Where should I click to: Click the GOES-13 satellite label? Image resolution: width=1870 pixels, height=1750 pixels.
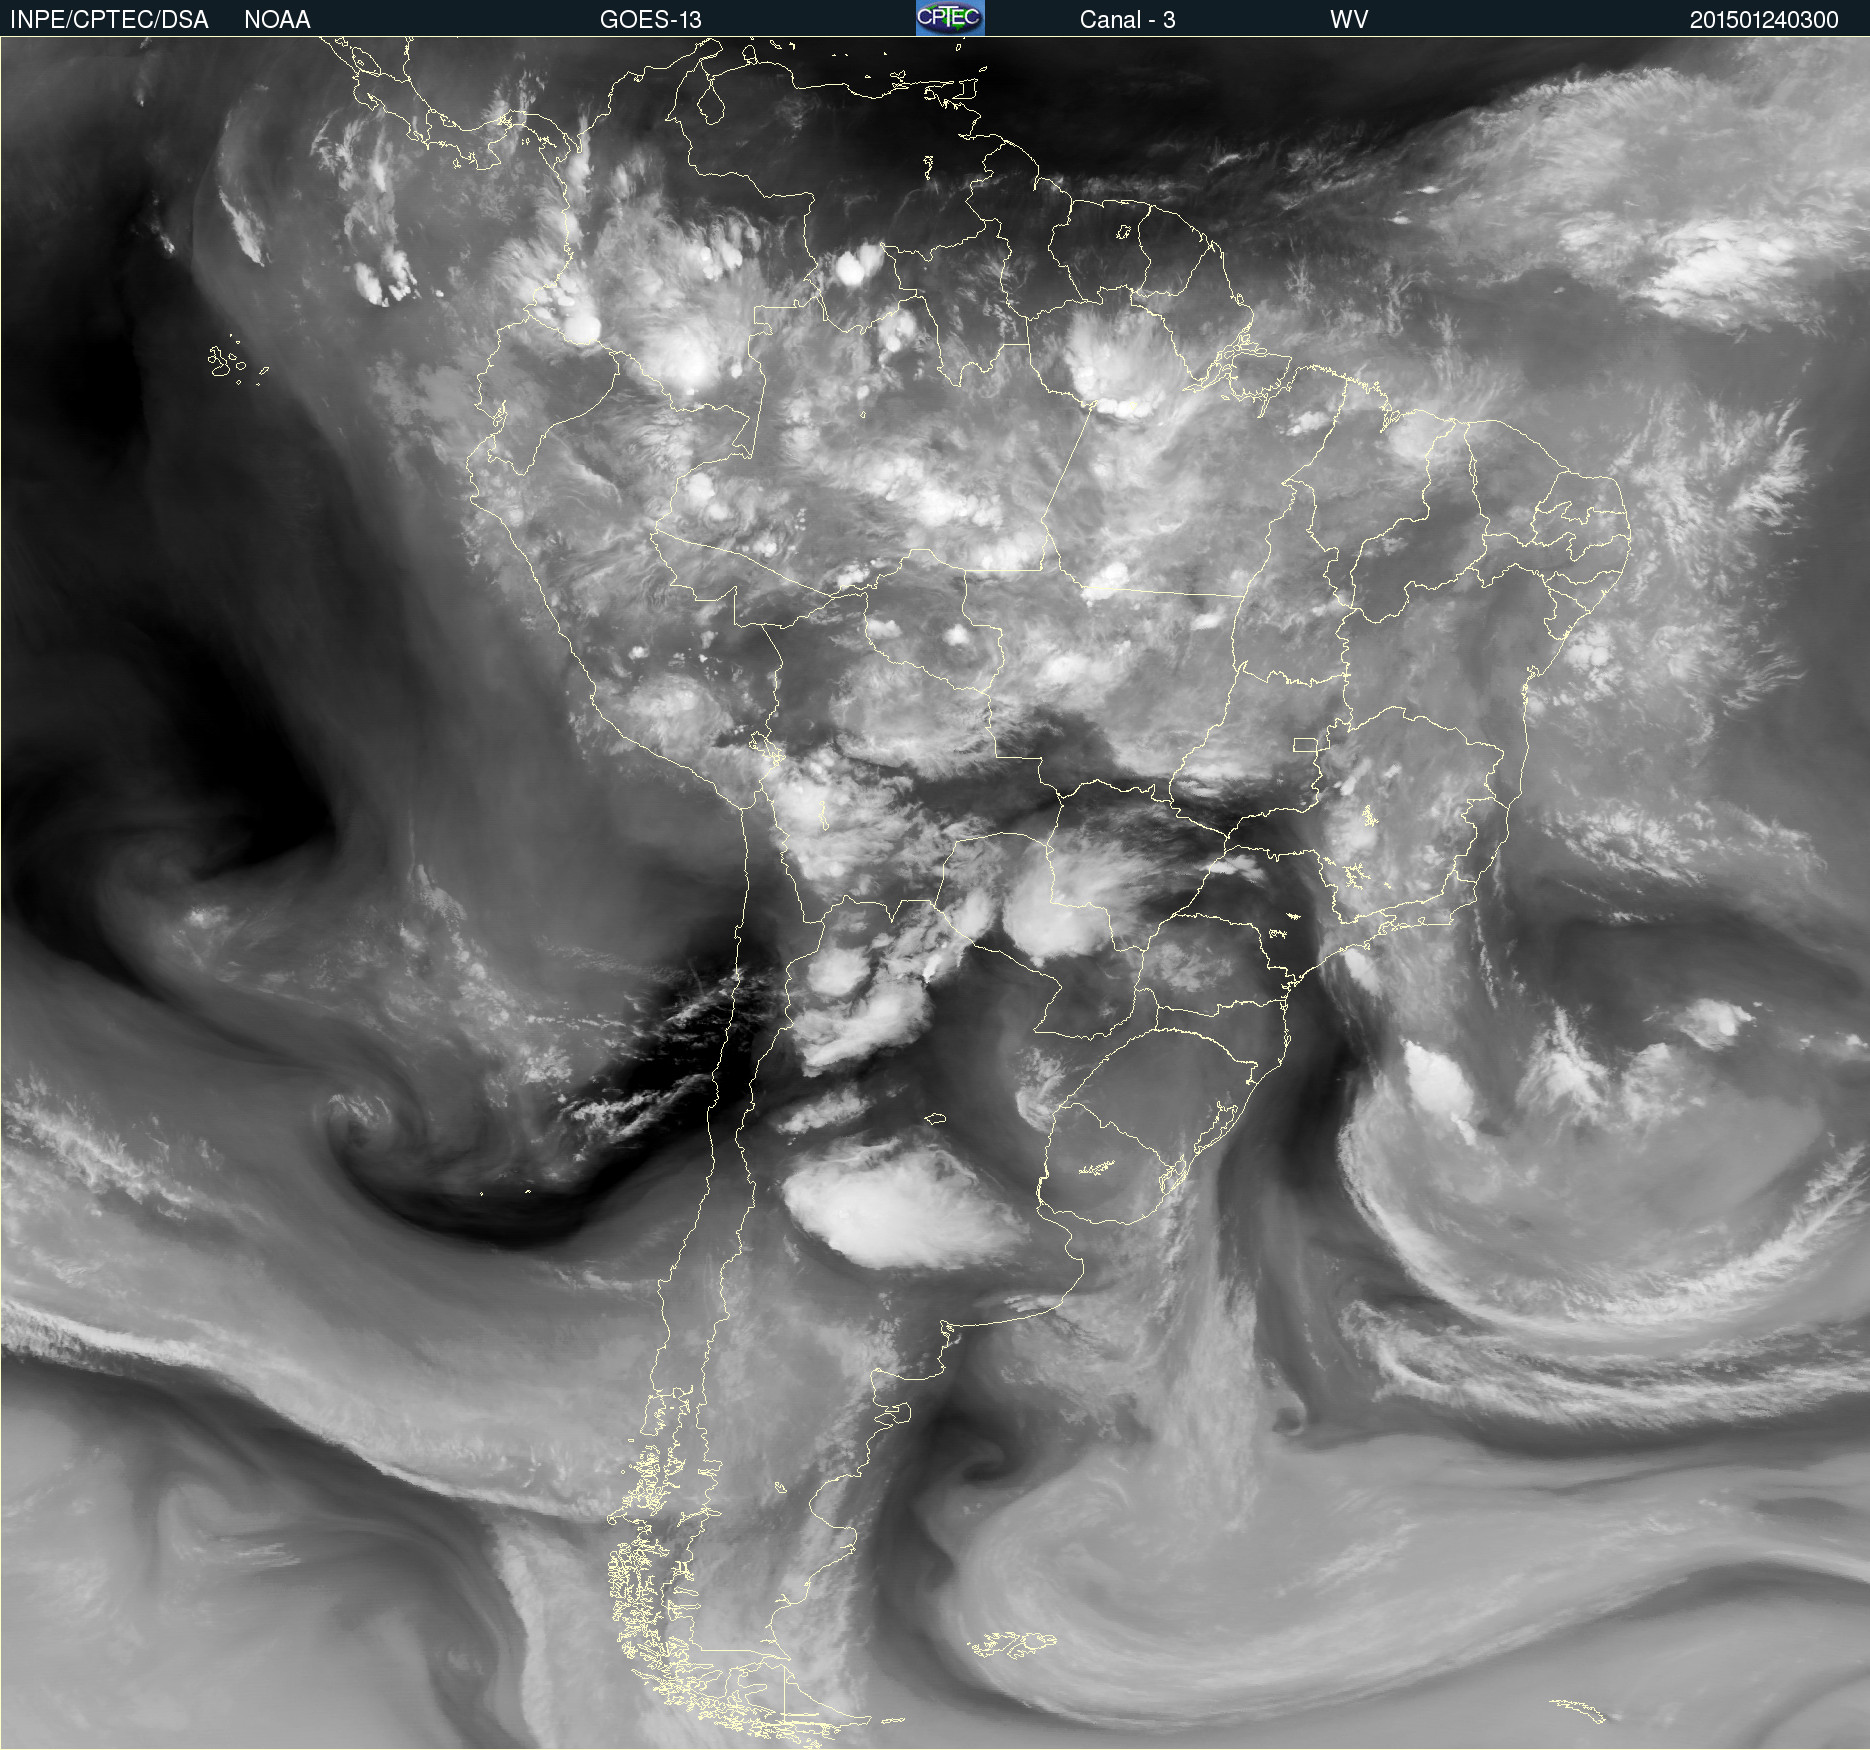[651, 19]
